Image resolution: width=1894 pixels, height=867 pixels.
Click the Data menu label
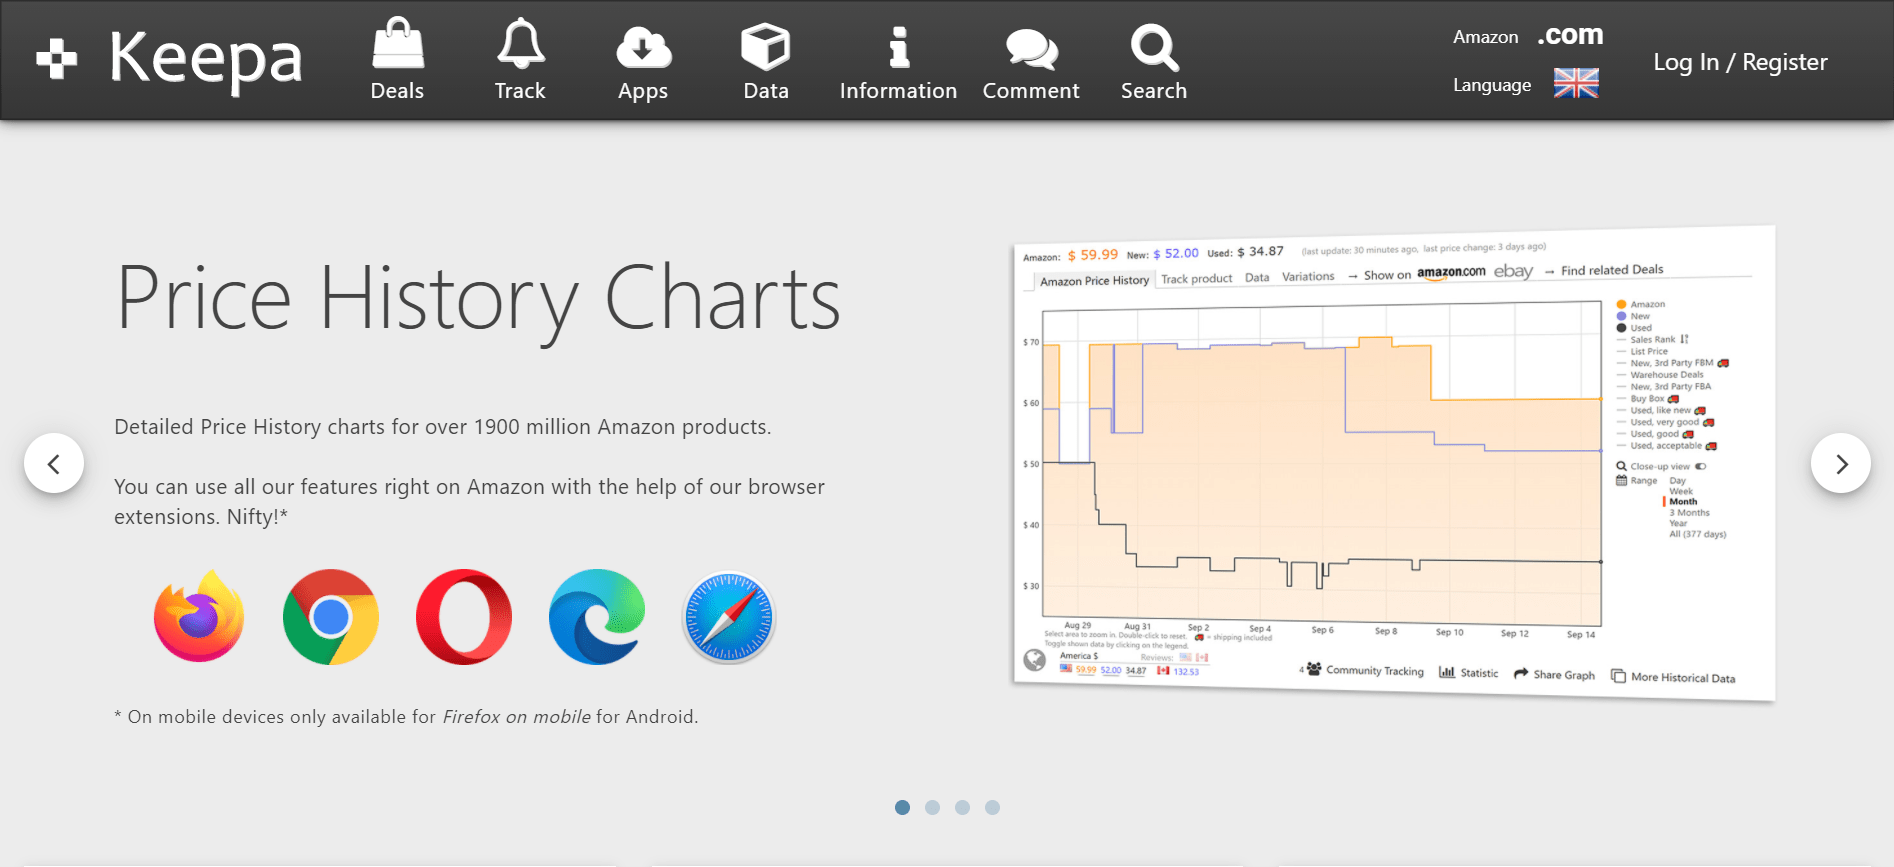point(766,91)
